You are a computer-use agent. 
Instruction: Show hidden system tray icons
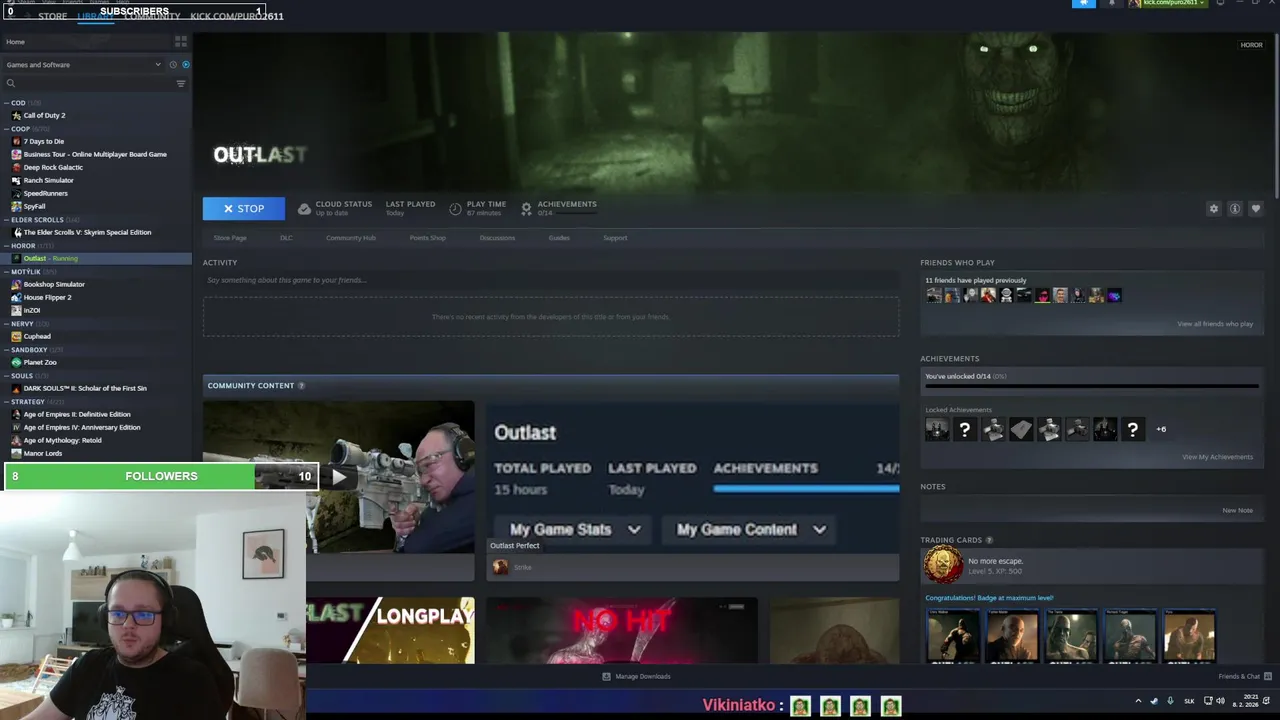tap(1138, 701)
